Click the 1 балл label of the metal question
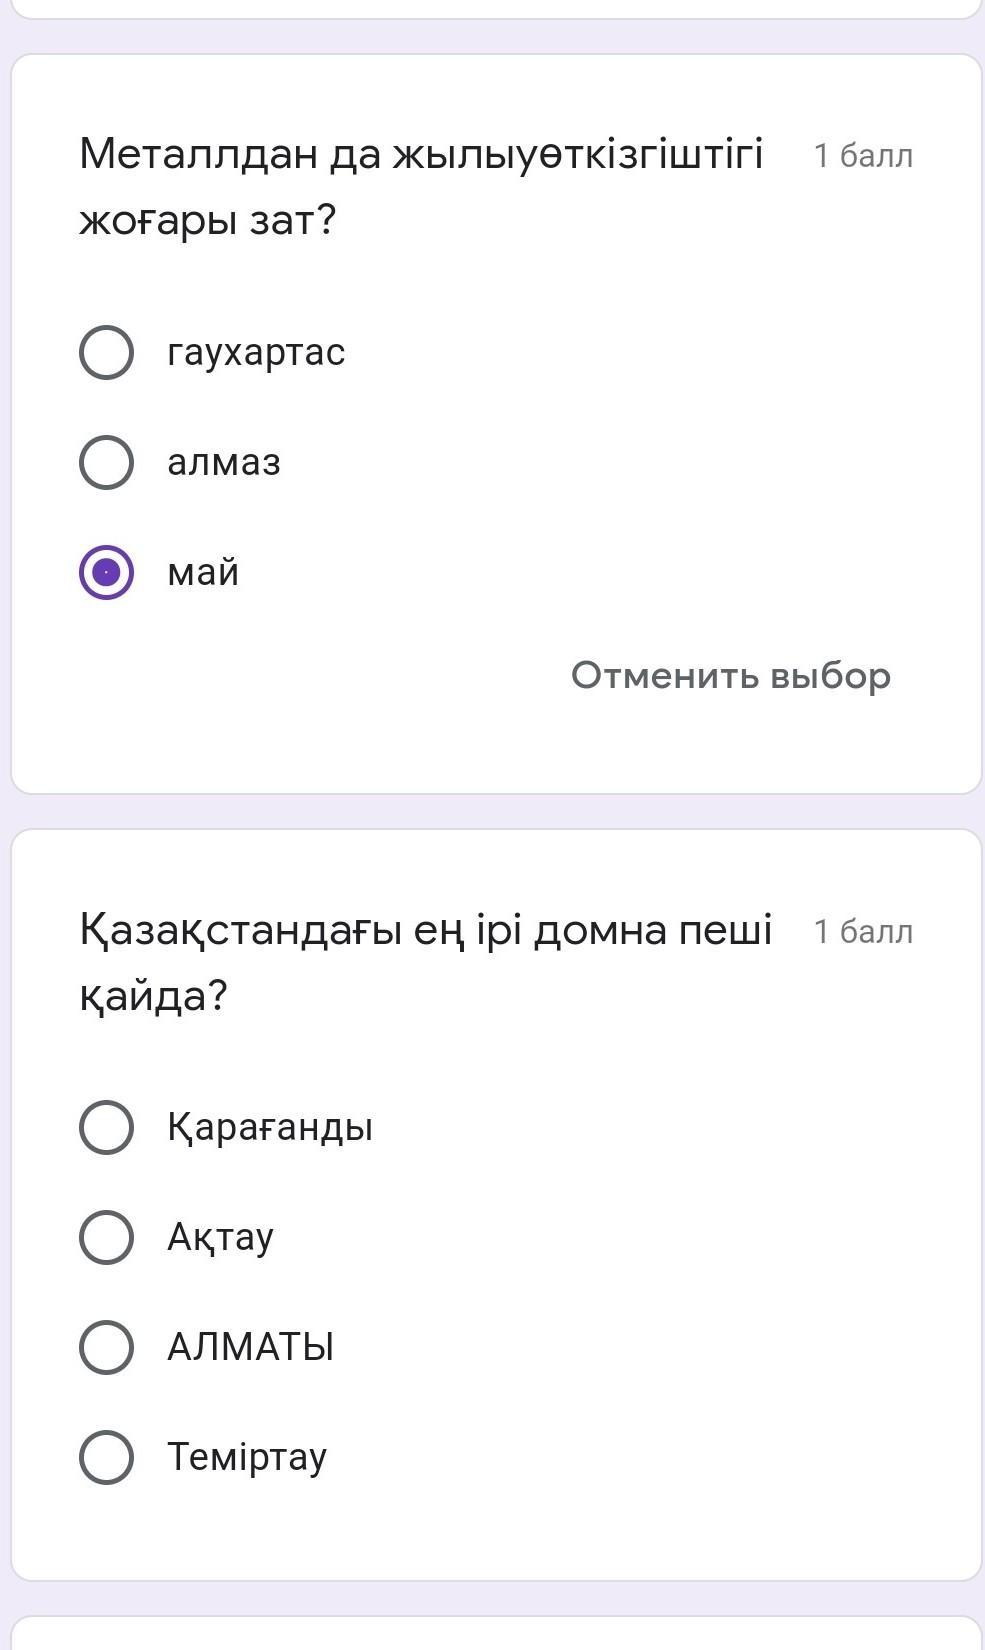The width and height of the screenshot is (985, 1650). (863, 156)
